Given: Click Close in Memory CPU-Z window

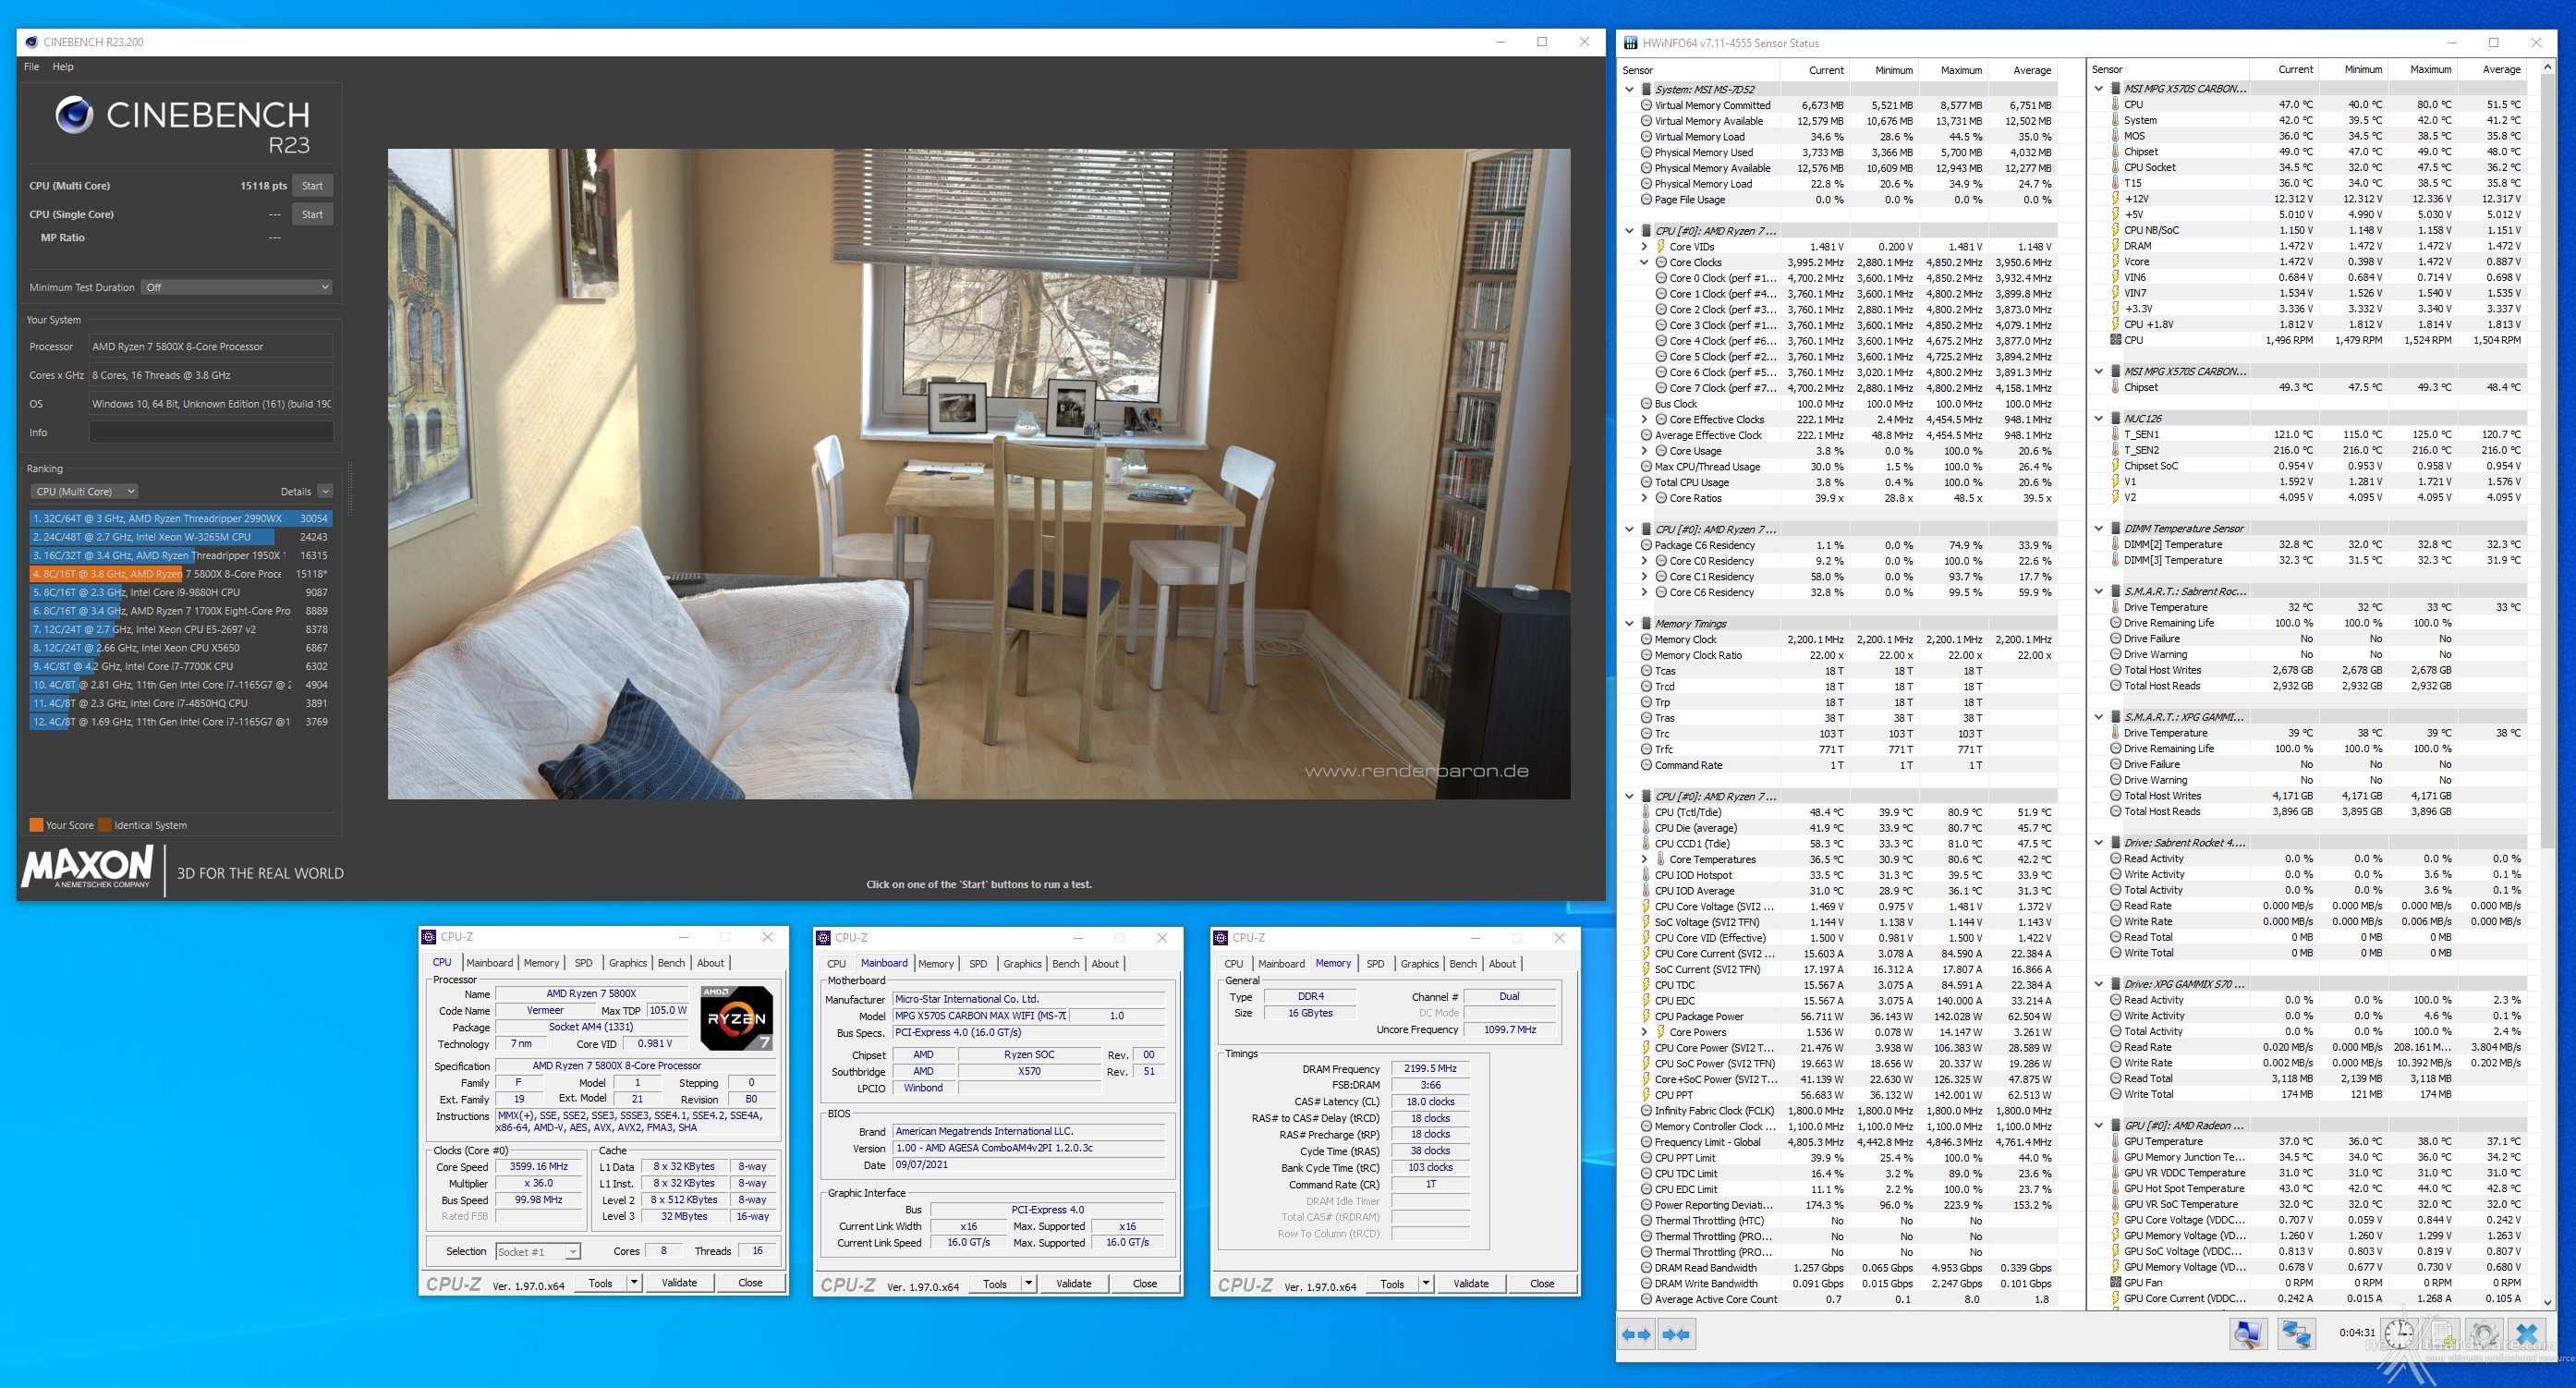Looking at the screenshot, I should [x=1542, y=1284].
